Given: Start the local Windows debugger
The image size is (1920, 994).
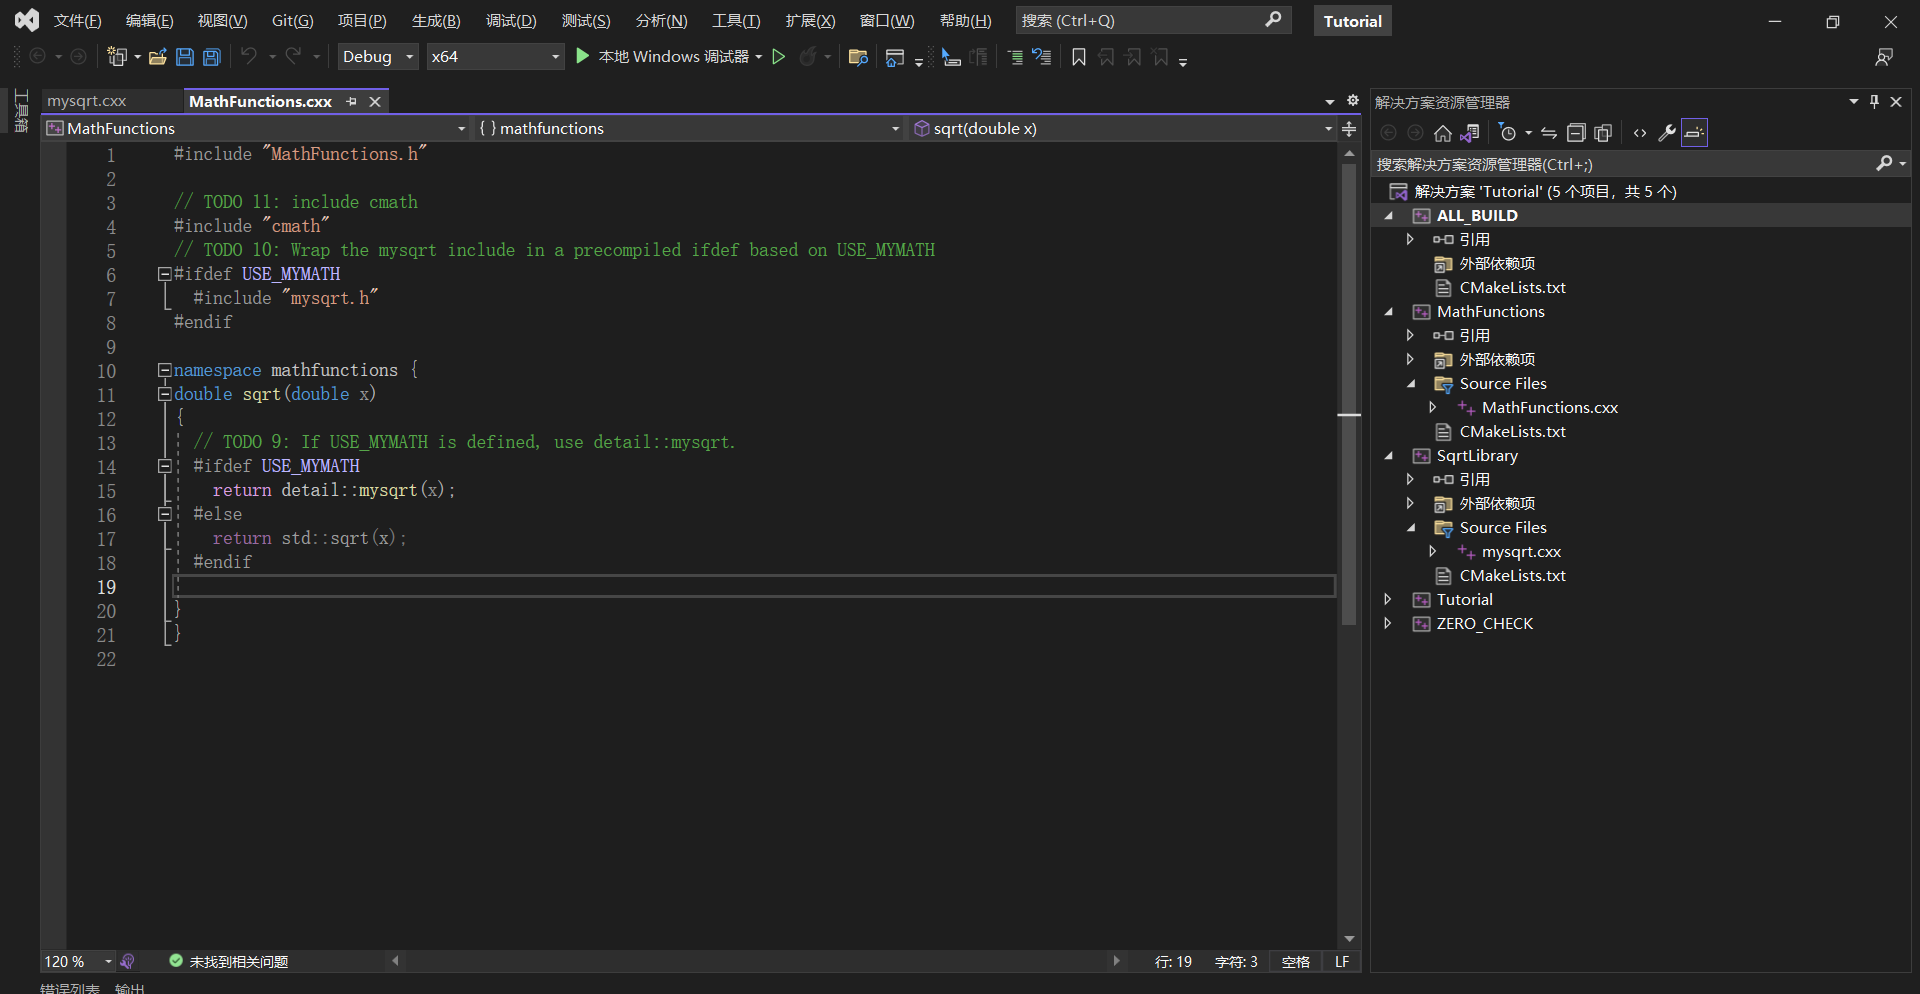Looking at the screenshot, I should coord(663,57).
